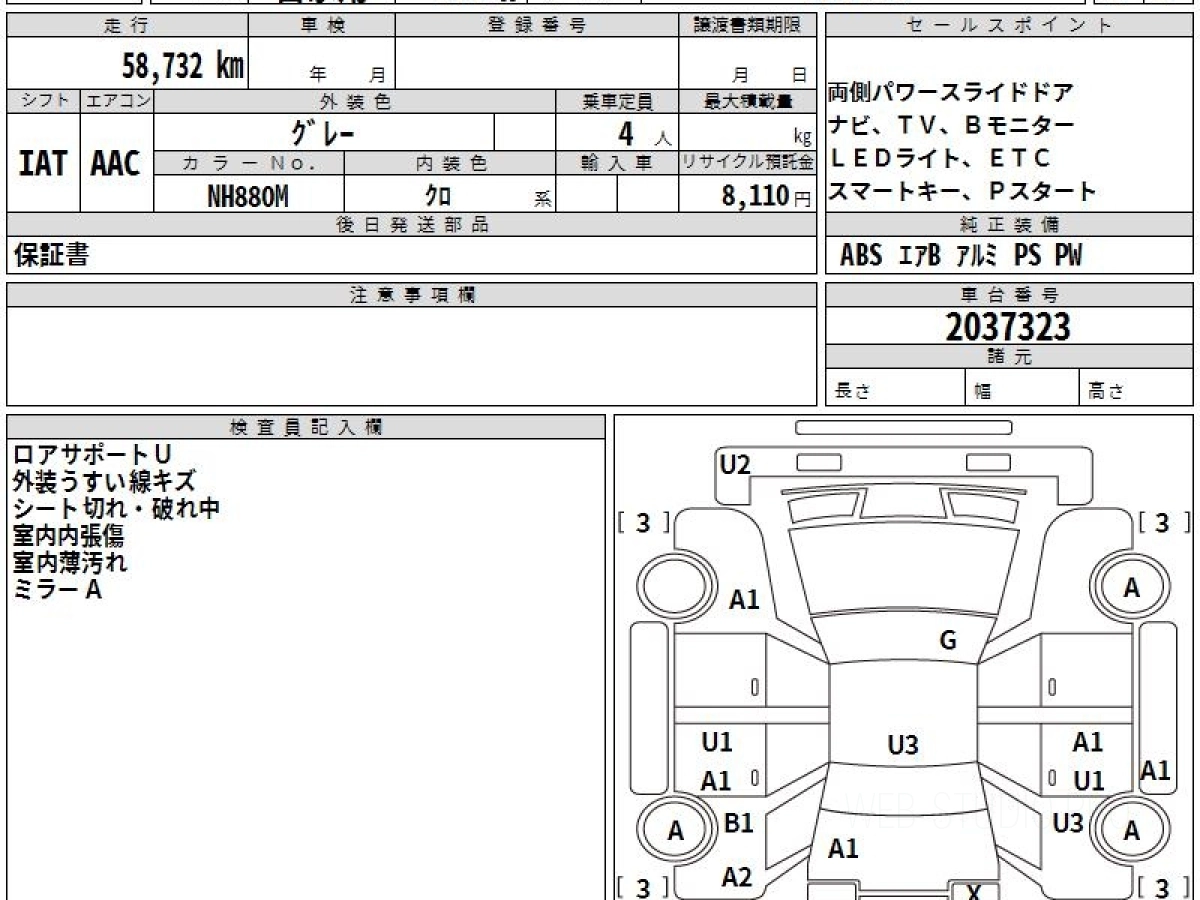Click the interior color クロ
Screen dimensions: 1200x900
(438, 196)
